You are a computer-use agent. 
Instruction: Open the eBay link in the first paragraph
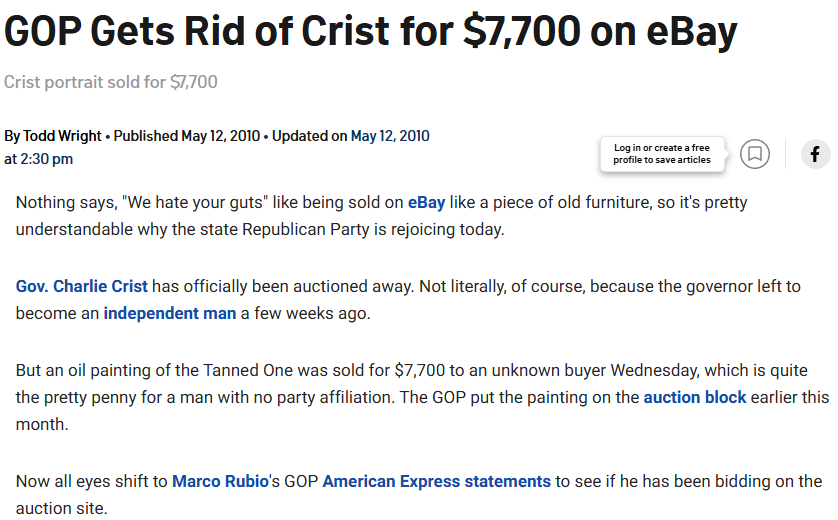tap(426, 203)
